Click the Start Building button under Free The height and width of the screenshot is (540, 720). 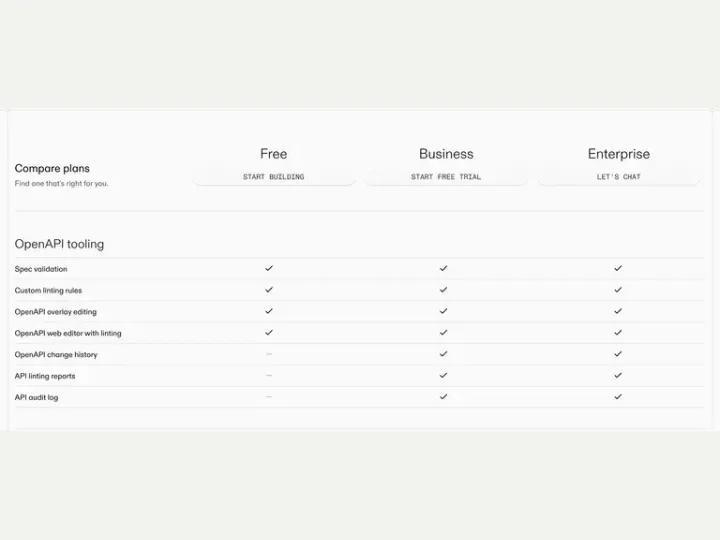[x=274, y=177]
